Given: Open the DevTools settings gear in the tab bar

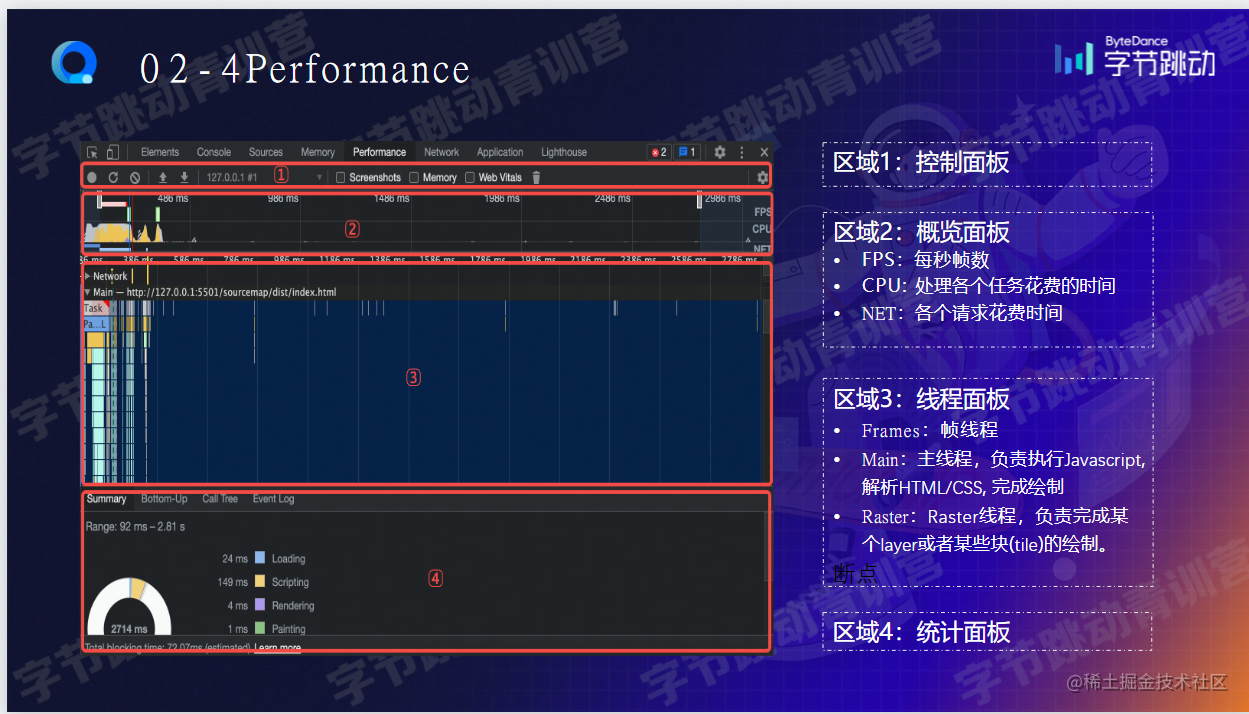Looking at the screenshot, I should [719, 152].
